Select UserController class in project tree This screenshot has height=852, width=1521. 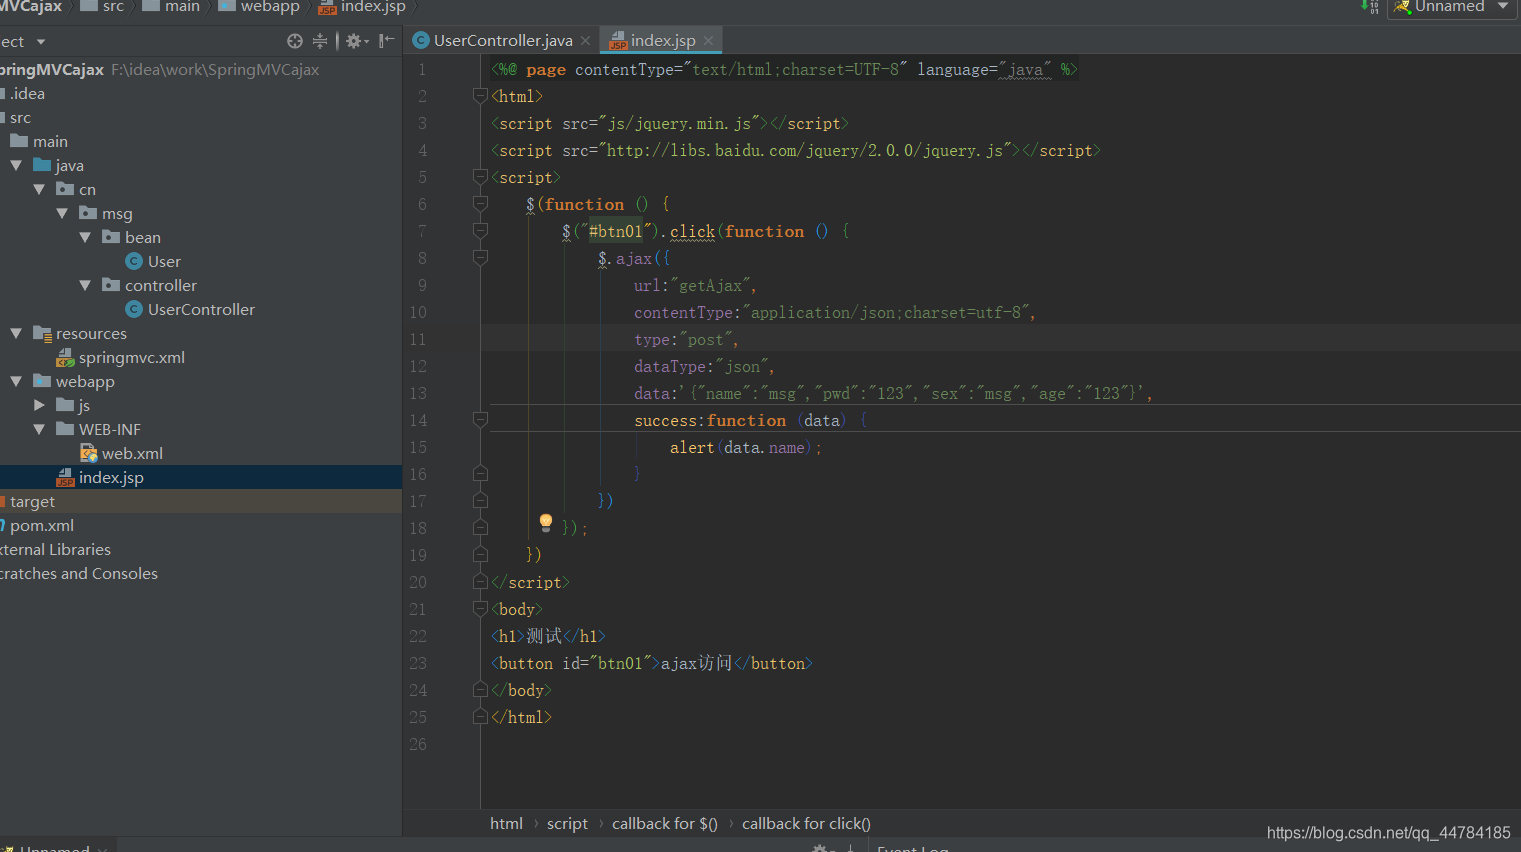pos(201,310)
